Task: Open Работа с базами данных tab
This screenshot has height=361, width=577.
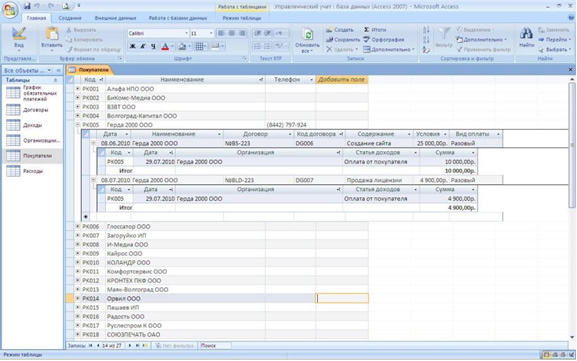Action: [178, 18]
